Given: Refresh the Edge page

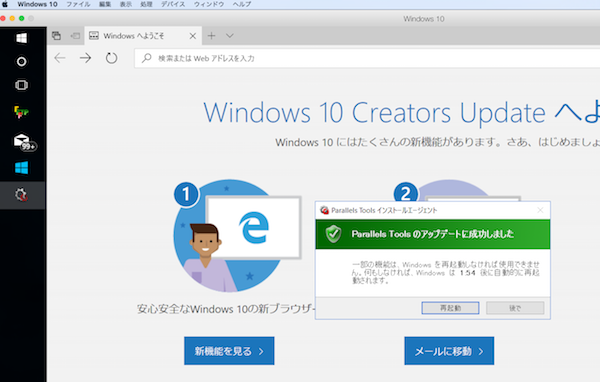Looking at the screenshot, I should 111,58.
